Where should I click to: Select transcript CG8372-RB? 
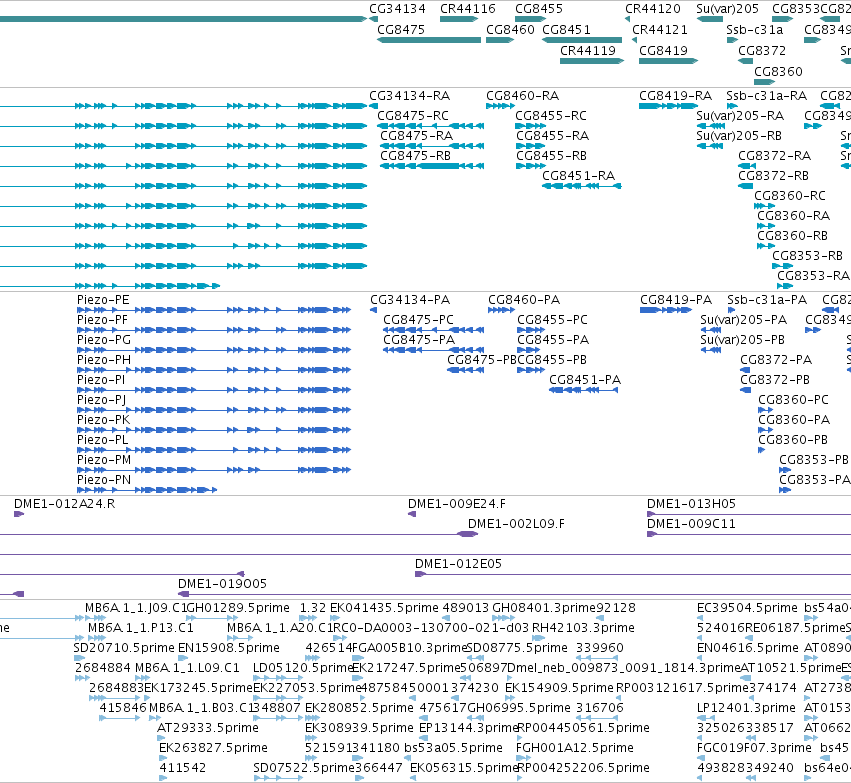pos(773,176)
